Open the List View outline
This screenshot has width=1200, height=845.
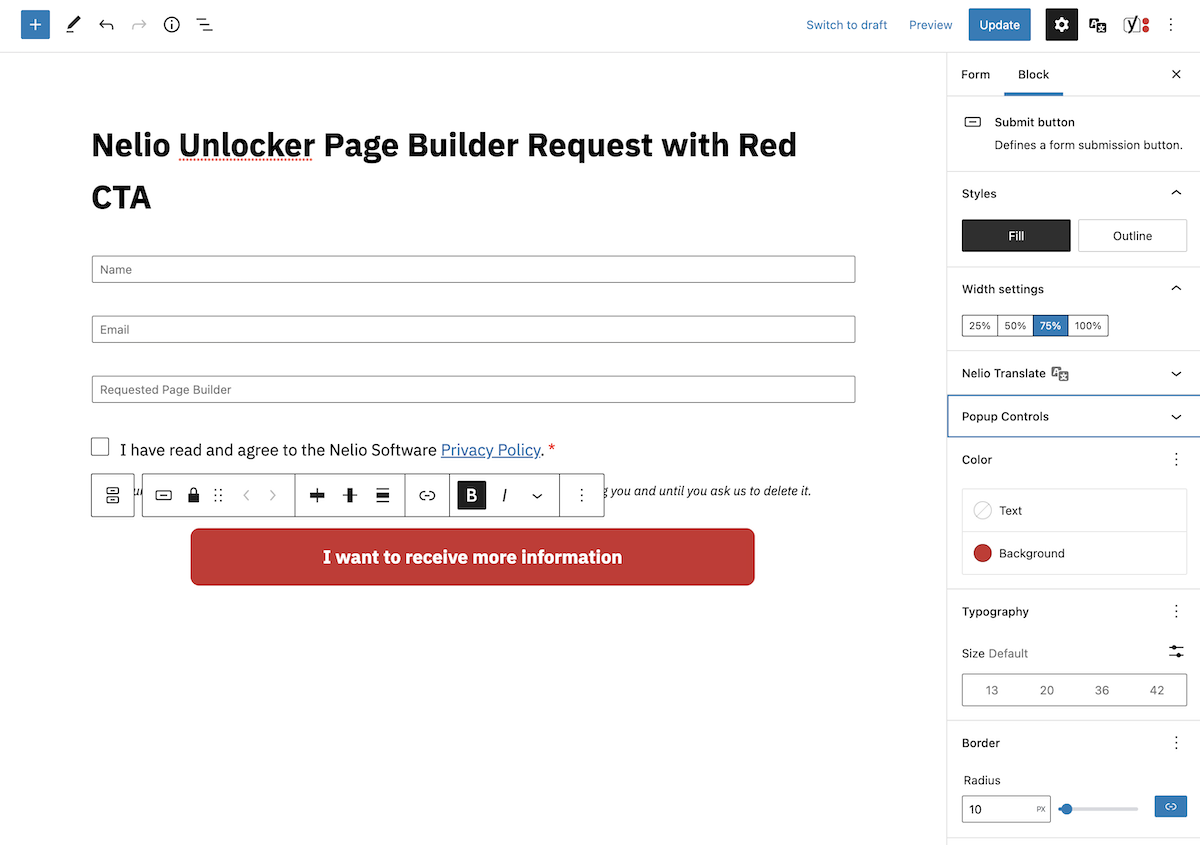[x=204, y=25]
